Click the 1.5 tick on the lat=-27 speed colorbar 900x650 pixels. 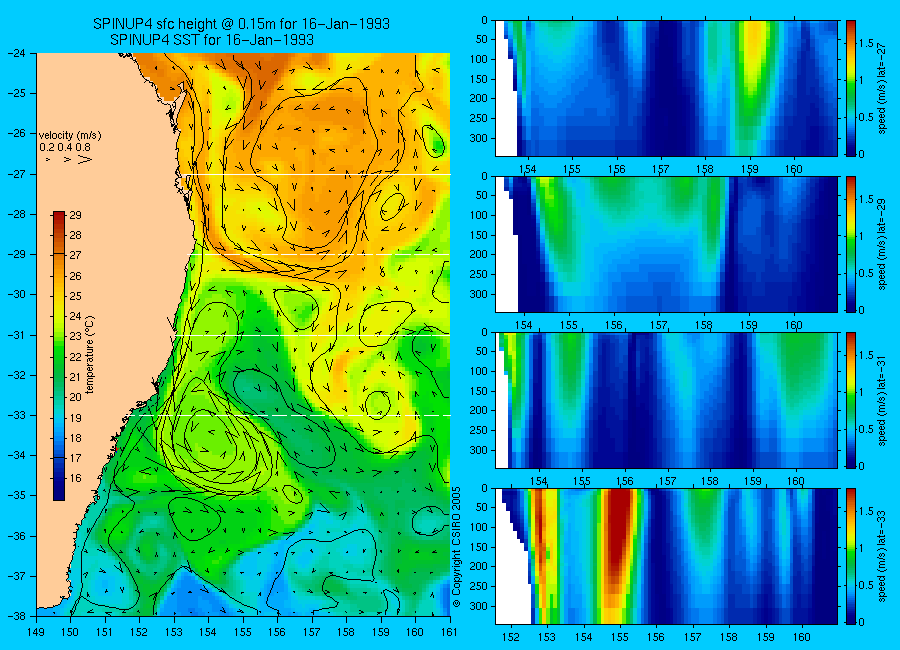(866, 44)
